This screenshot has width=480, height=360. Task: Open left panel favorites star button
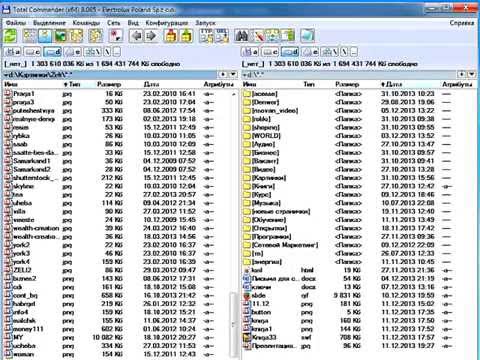pos(223,74)
